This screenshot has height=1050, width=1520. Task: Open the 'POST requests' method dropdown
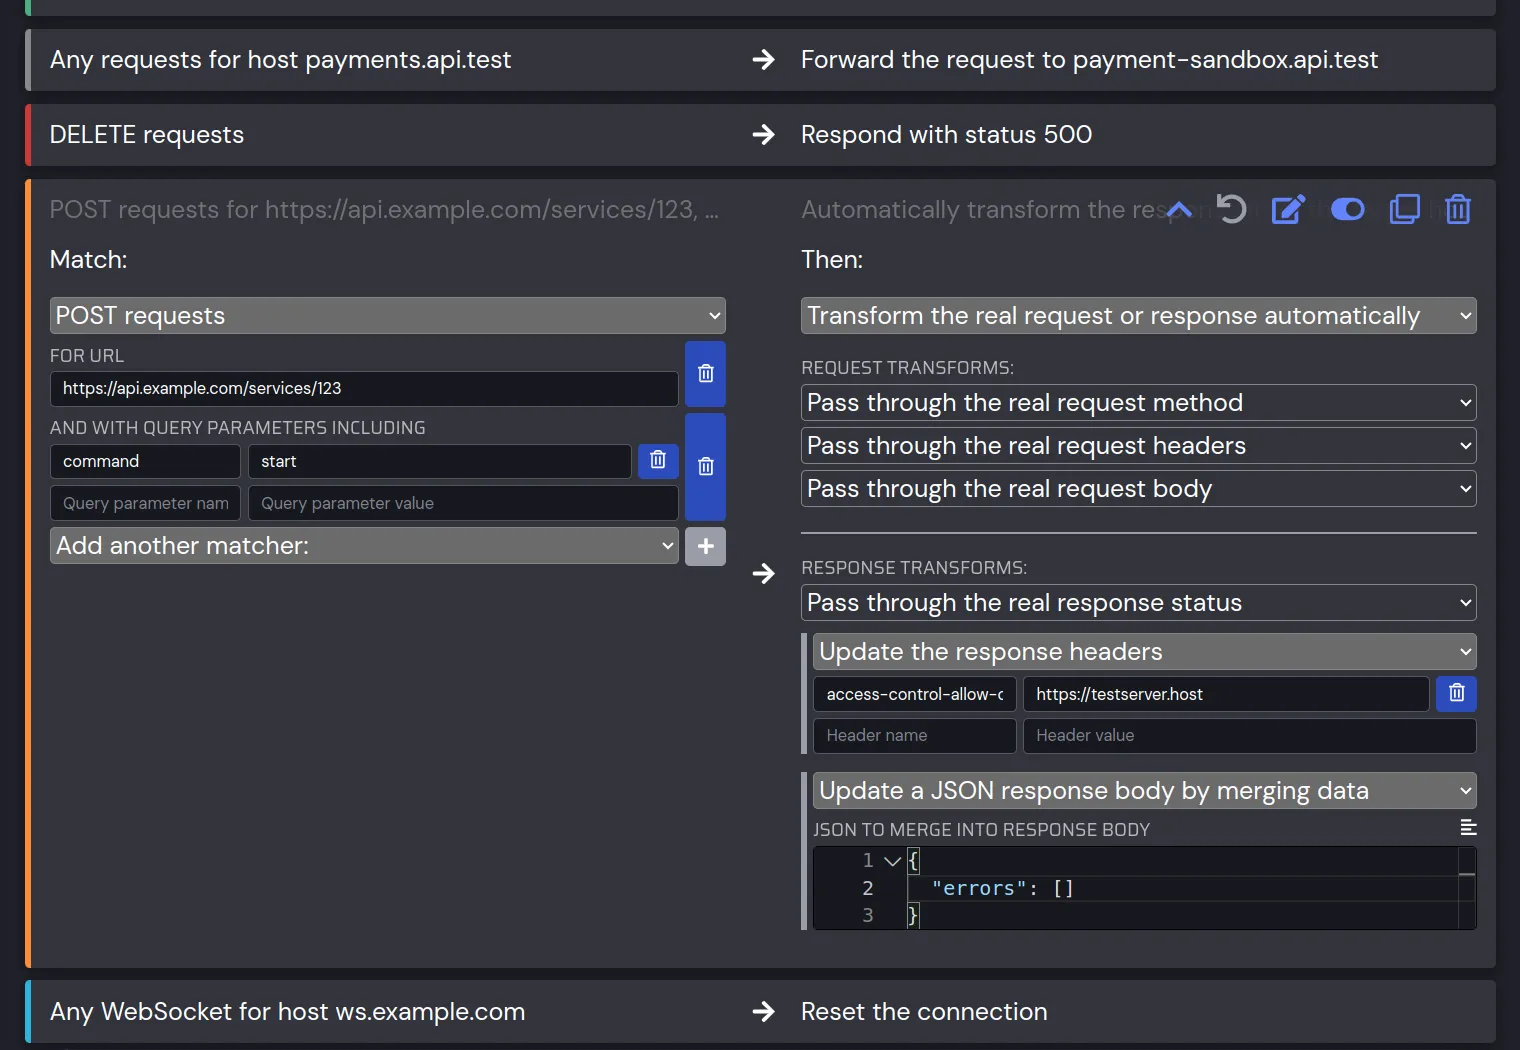tap(387, 316)
